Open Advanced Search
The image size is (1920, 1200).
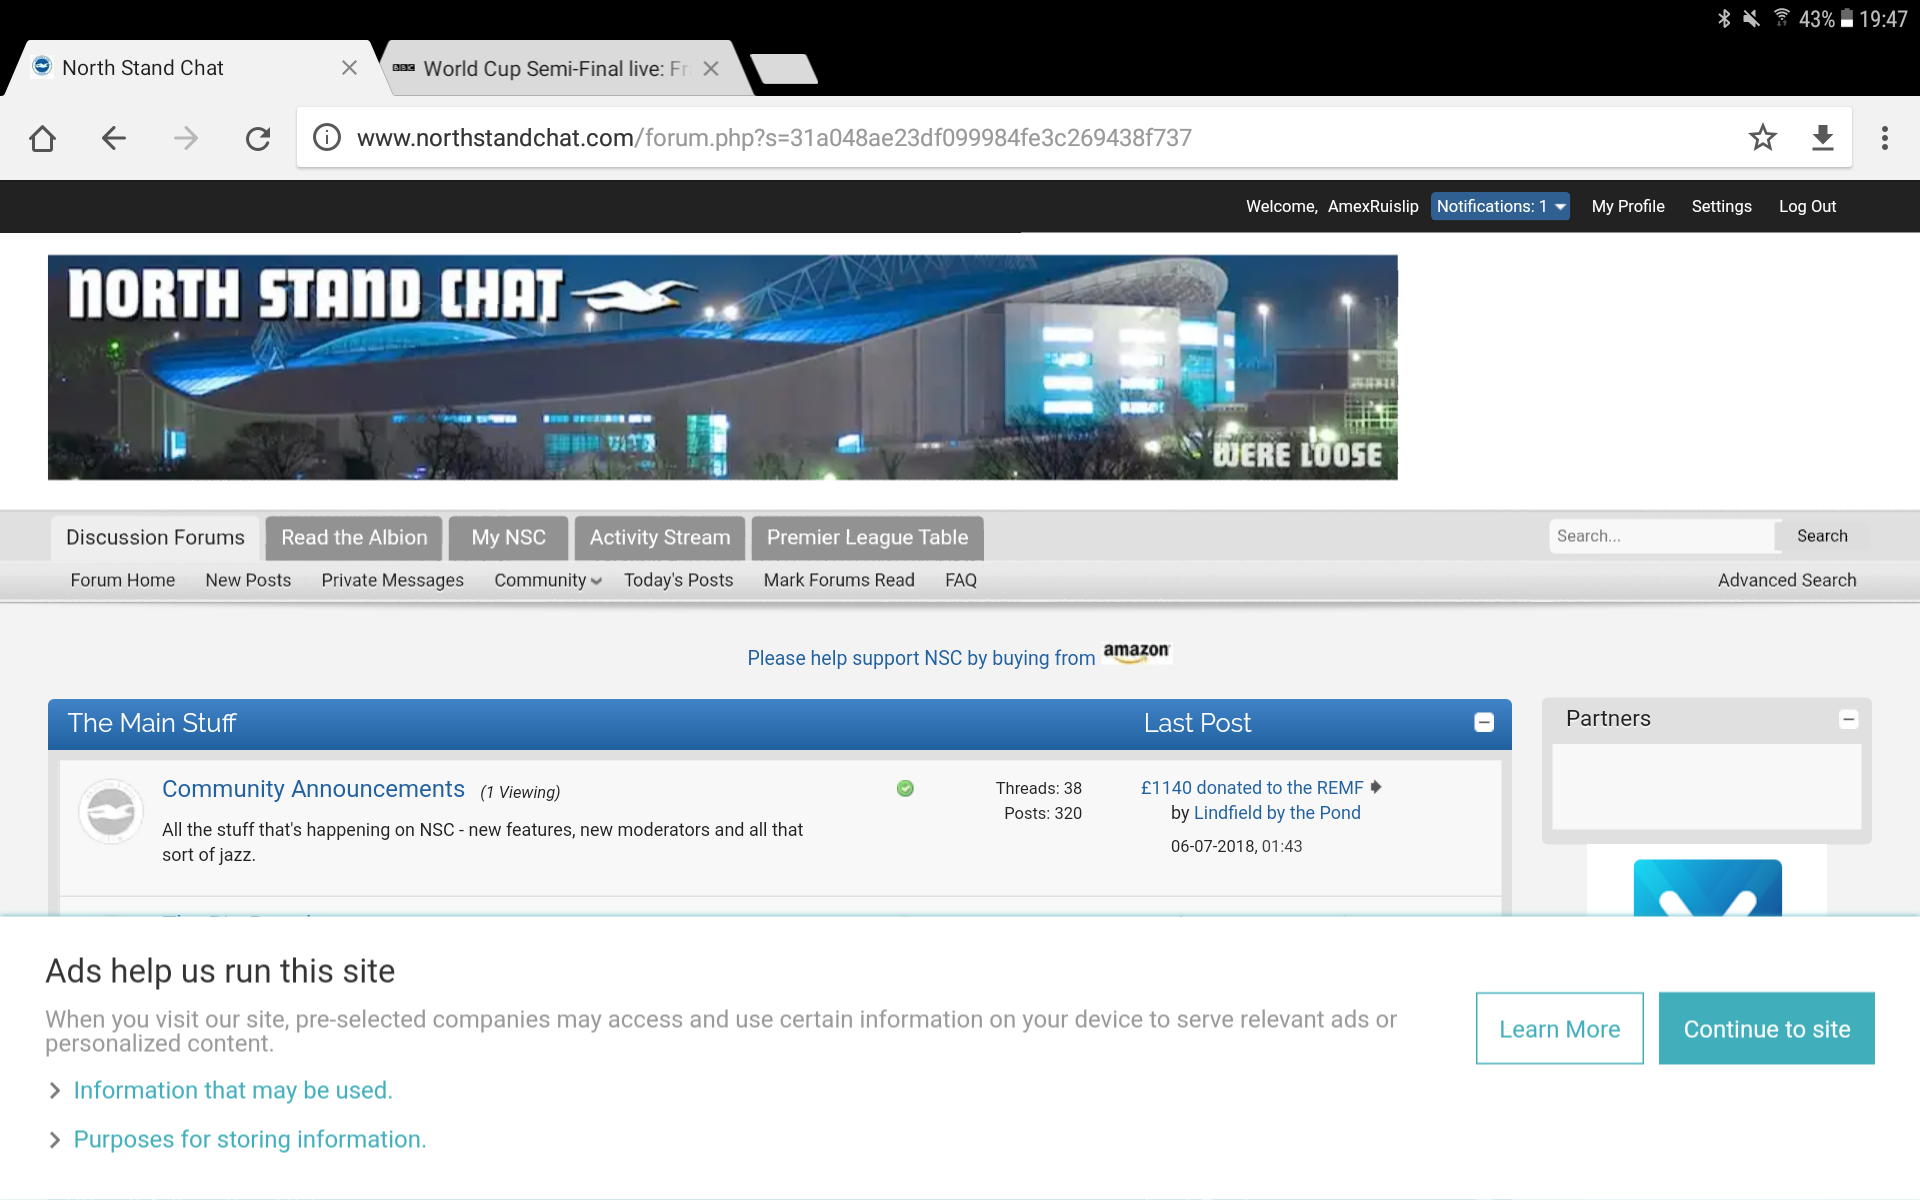(x=1786, y=580)
